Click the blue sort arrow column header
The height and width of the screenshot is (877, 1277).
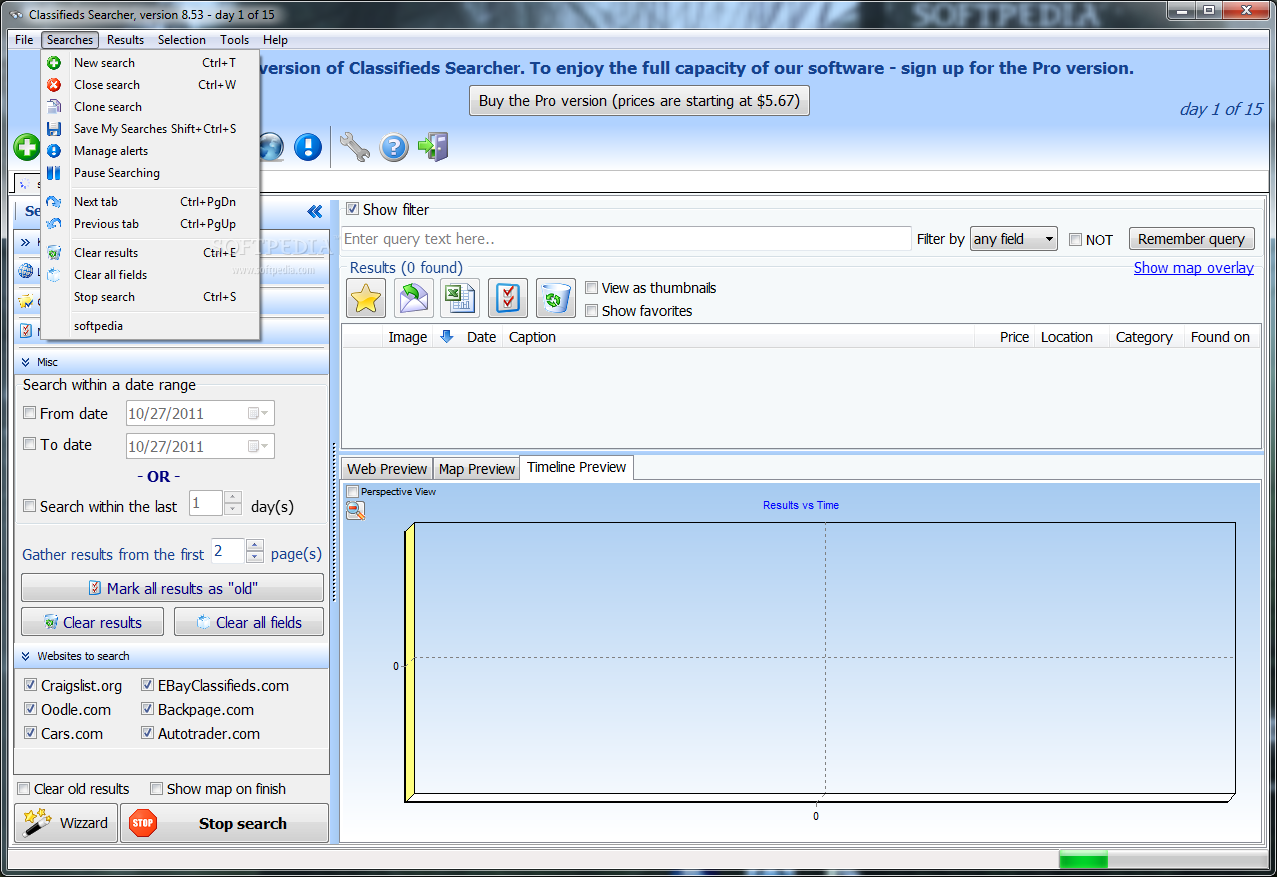pyautogui.click(x=447, y=337)
